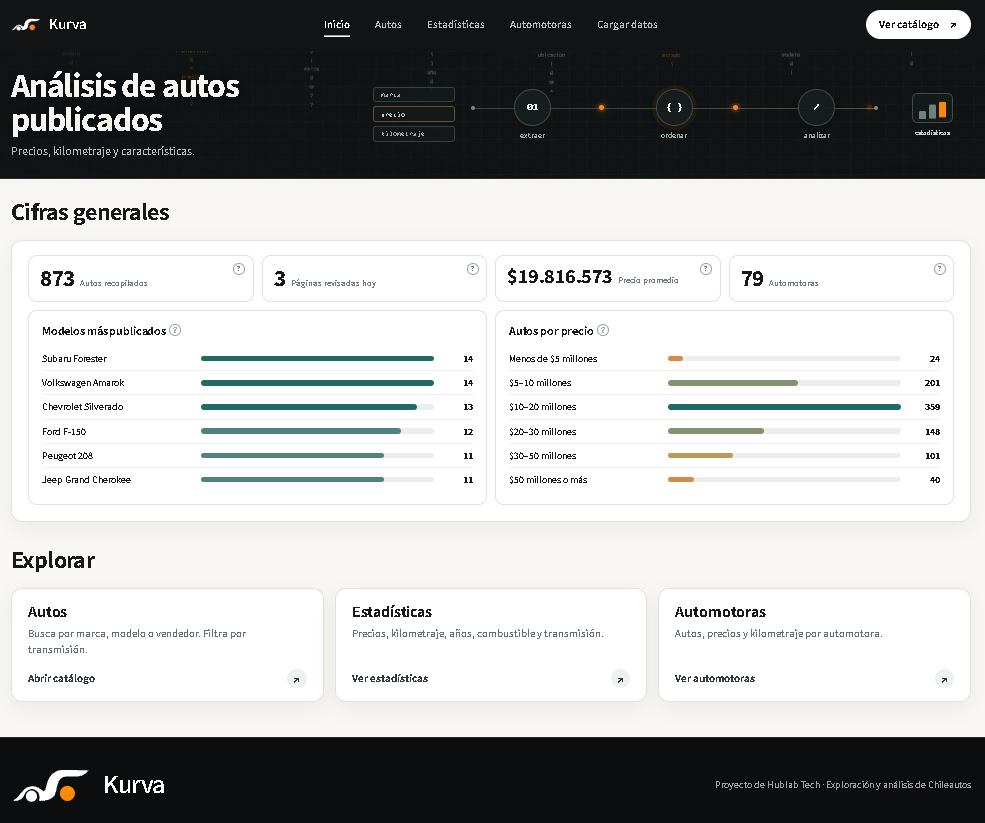Viewport: 985px width, 823px height.
Task: Click the 79 Automotoras value
Action: tap(752, 278)
